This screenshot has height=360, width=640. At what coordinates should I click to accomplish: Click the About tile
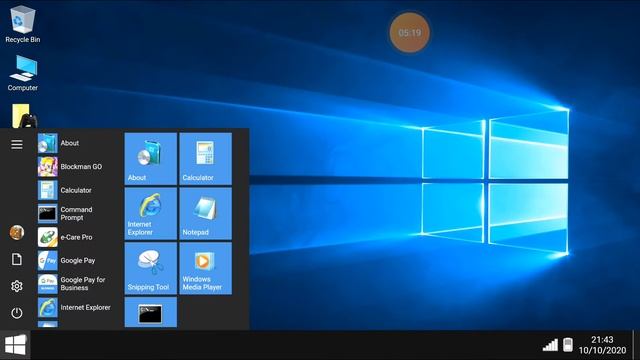pos(151,159)
